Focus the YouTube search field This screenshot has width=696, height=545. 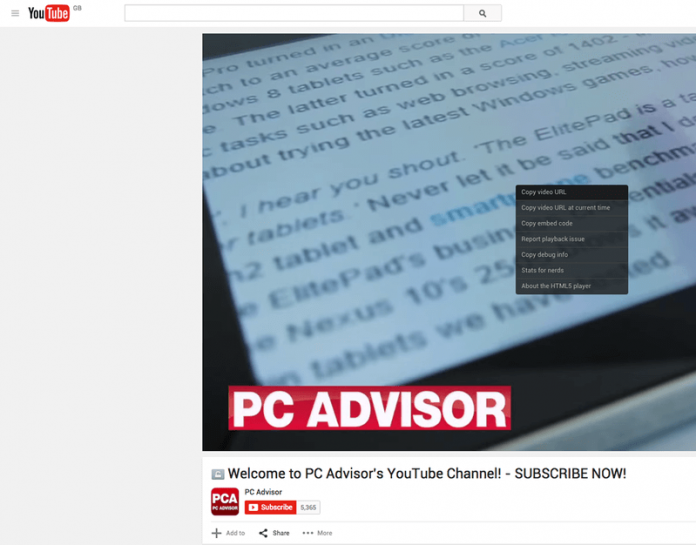pyautogui.click(x=294, y=13)
